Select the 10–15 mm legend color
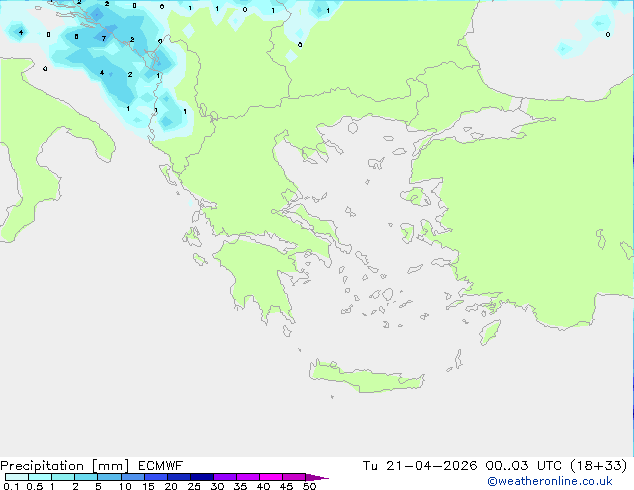Image resolution: width=634 pixels, height=490 pixels. [x=132, y=477]
